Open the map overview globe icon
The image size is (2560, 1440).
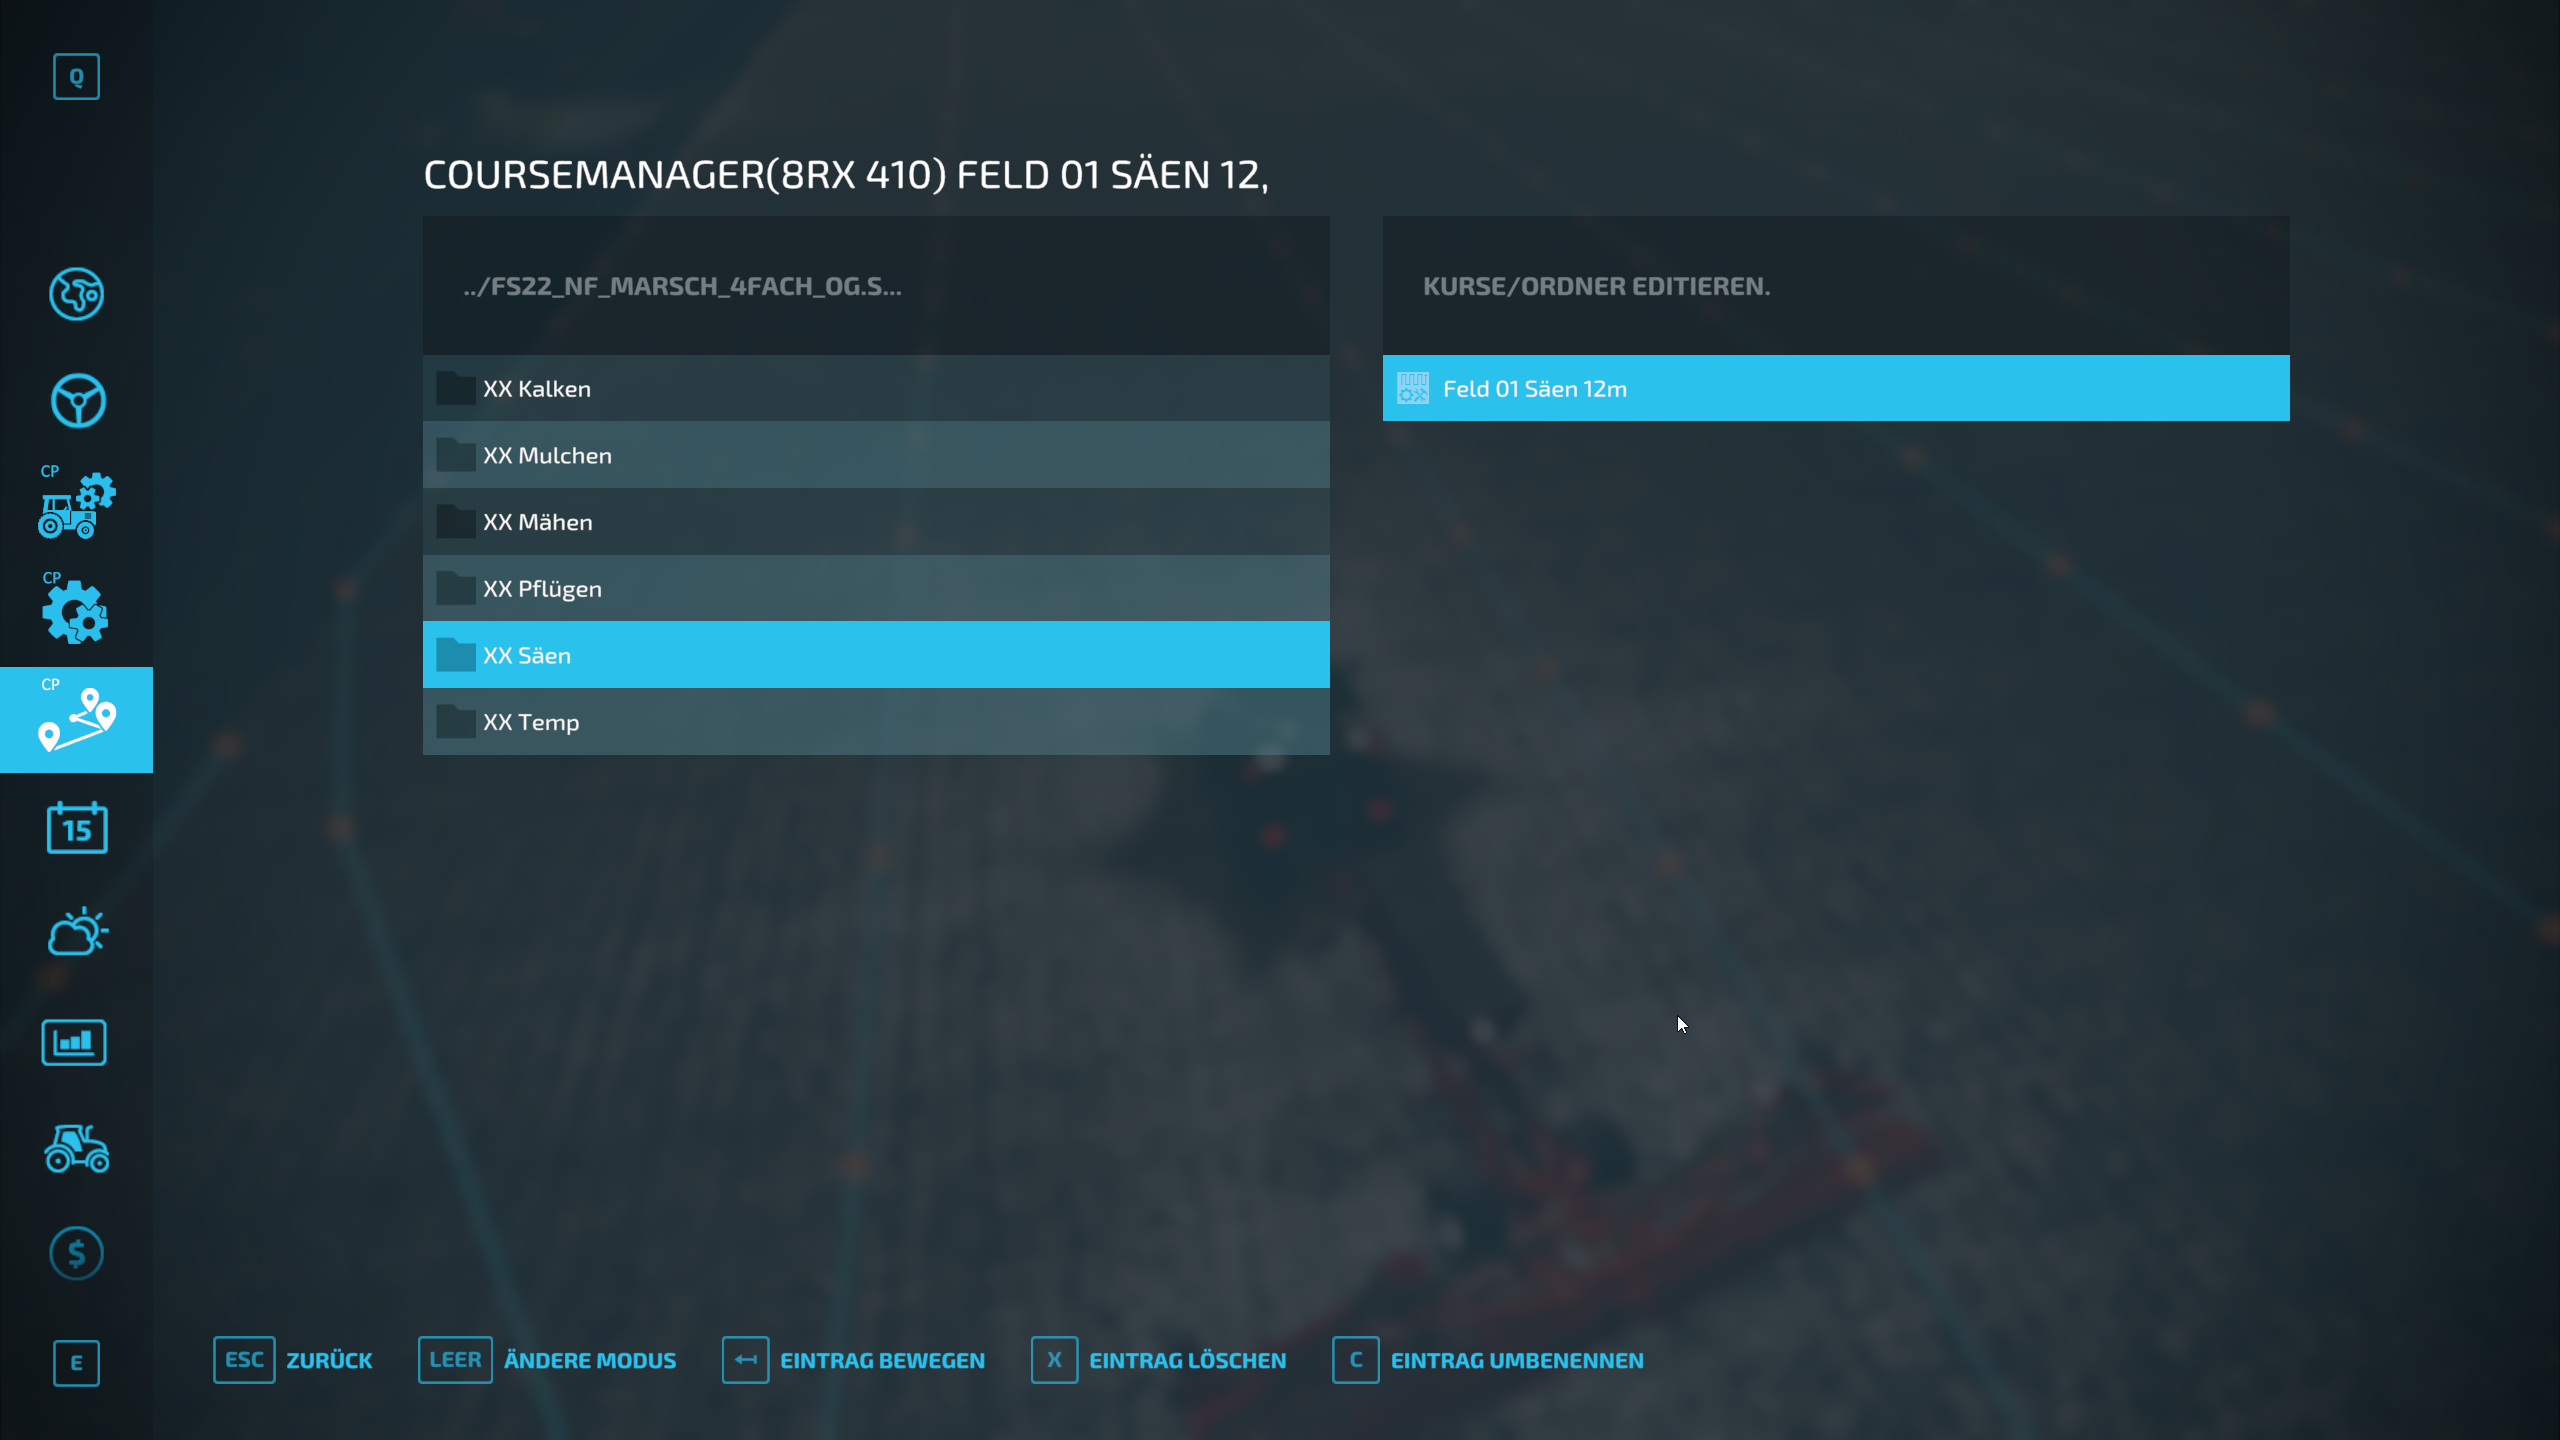pos(76,294)
